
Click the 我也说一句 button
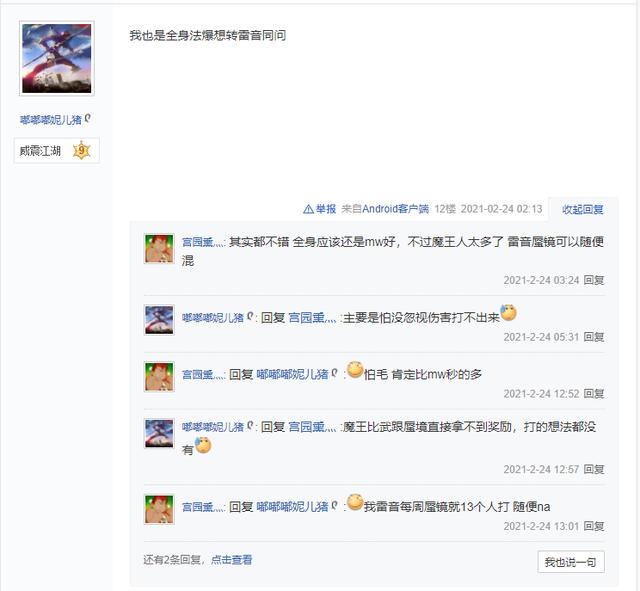pyautogui.click(x=571, y=562)
